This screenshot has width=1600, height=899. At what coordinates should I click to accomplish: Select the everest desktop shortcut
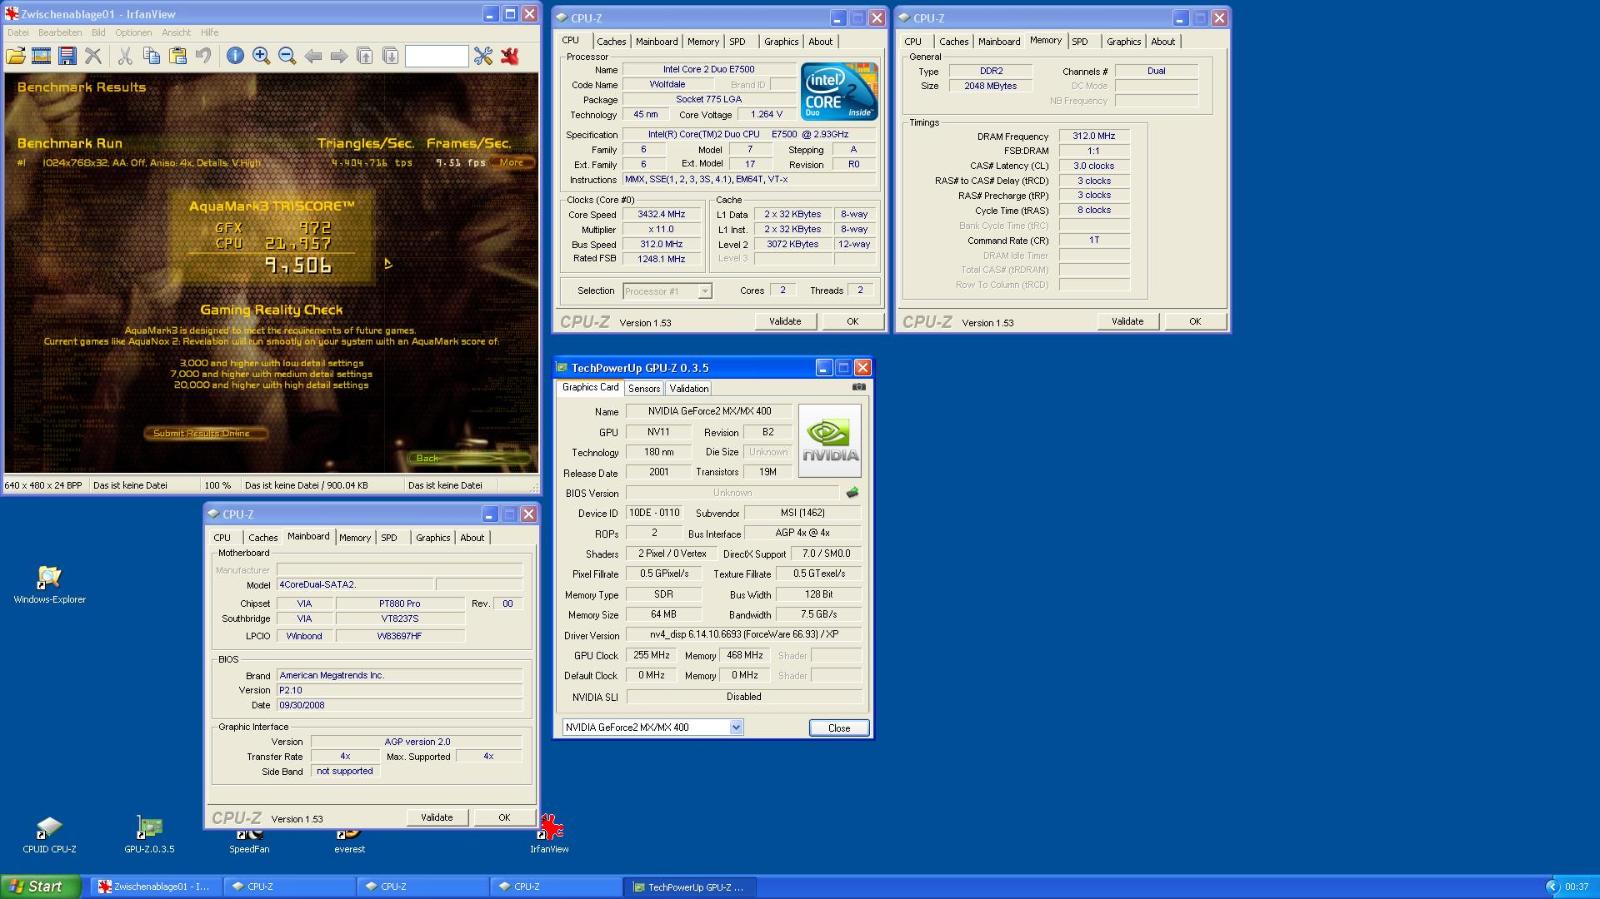(349, 841)
